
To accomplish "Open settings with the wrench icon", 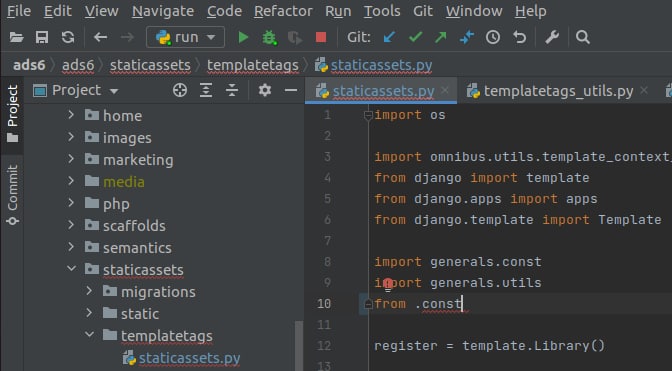I will pos(552,37).
